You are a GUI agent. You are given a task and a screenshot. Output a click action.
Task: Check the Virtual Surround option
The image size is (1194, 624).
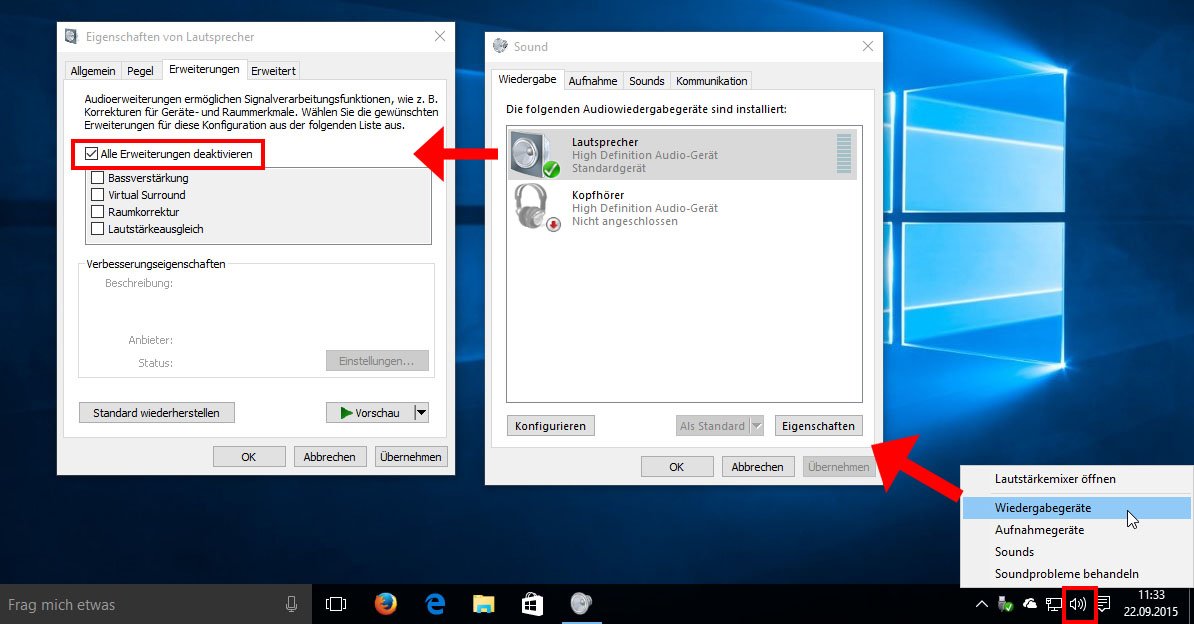pyautogui.click(x=97, y=195)
